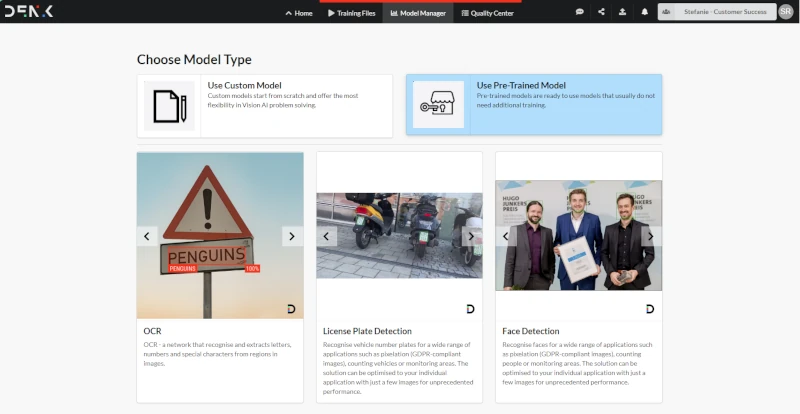Open the chat messages icon
Viewport: 800px width, 414px height.
tap(579, 12)
